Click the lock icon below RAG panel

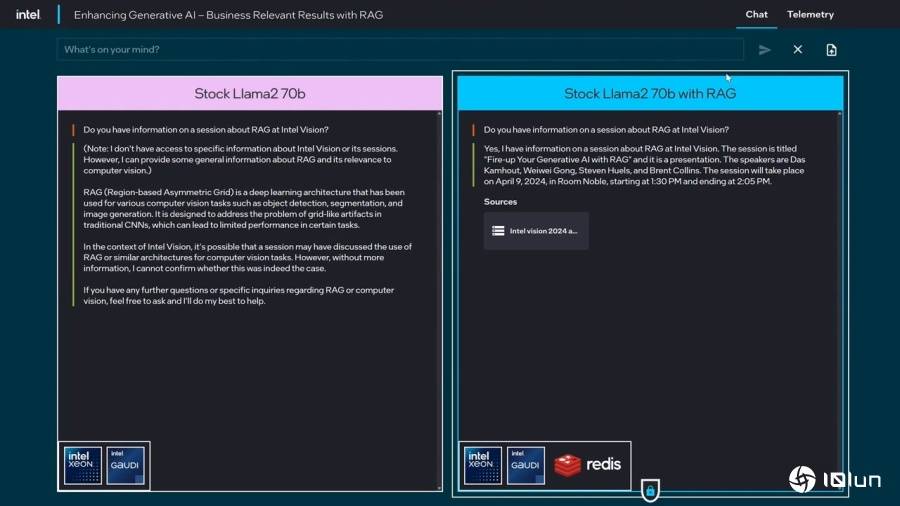click(650, 491)
